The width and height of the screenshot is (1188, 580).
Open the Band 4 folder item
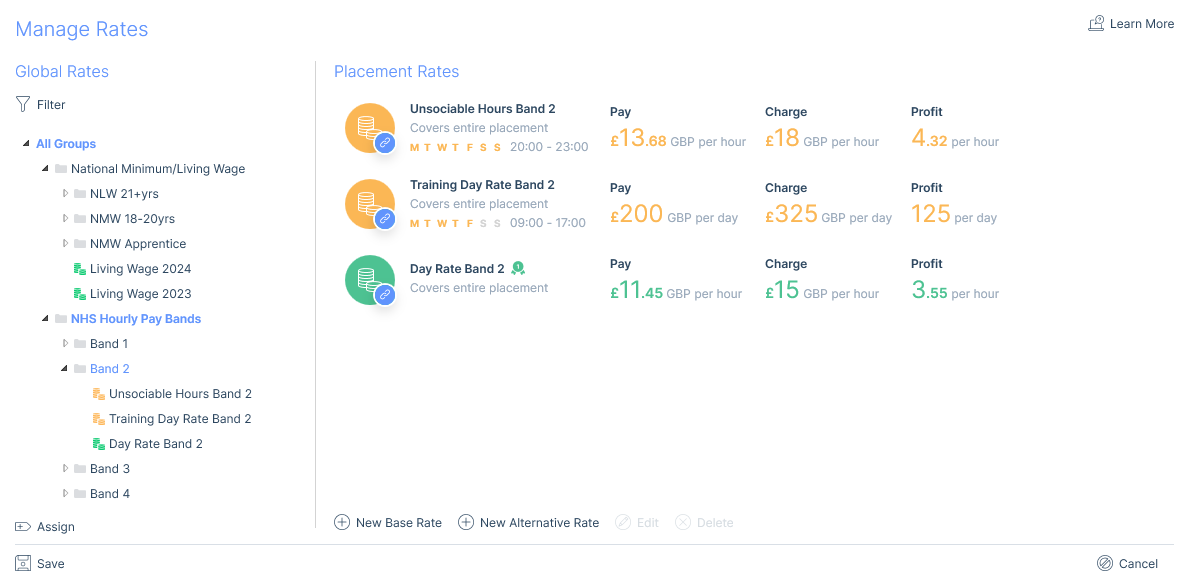[x=110, y=494]
